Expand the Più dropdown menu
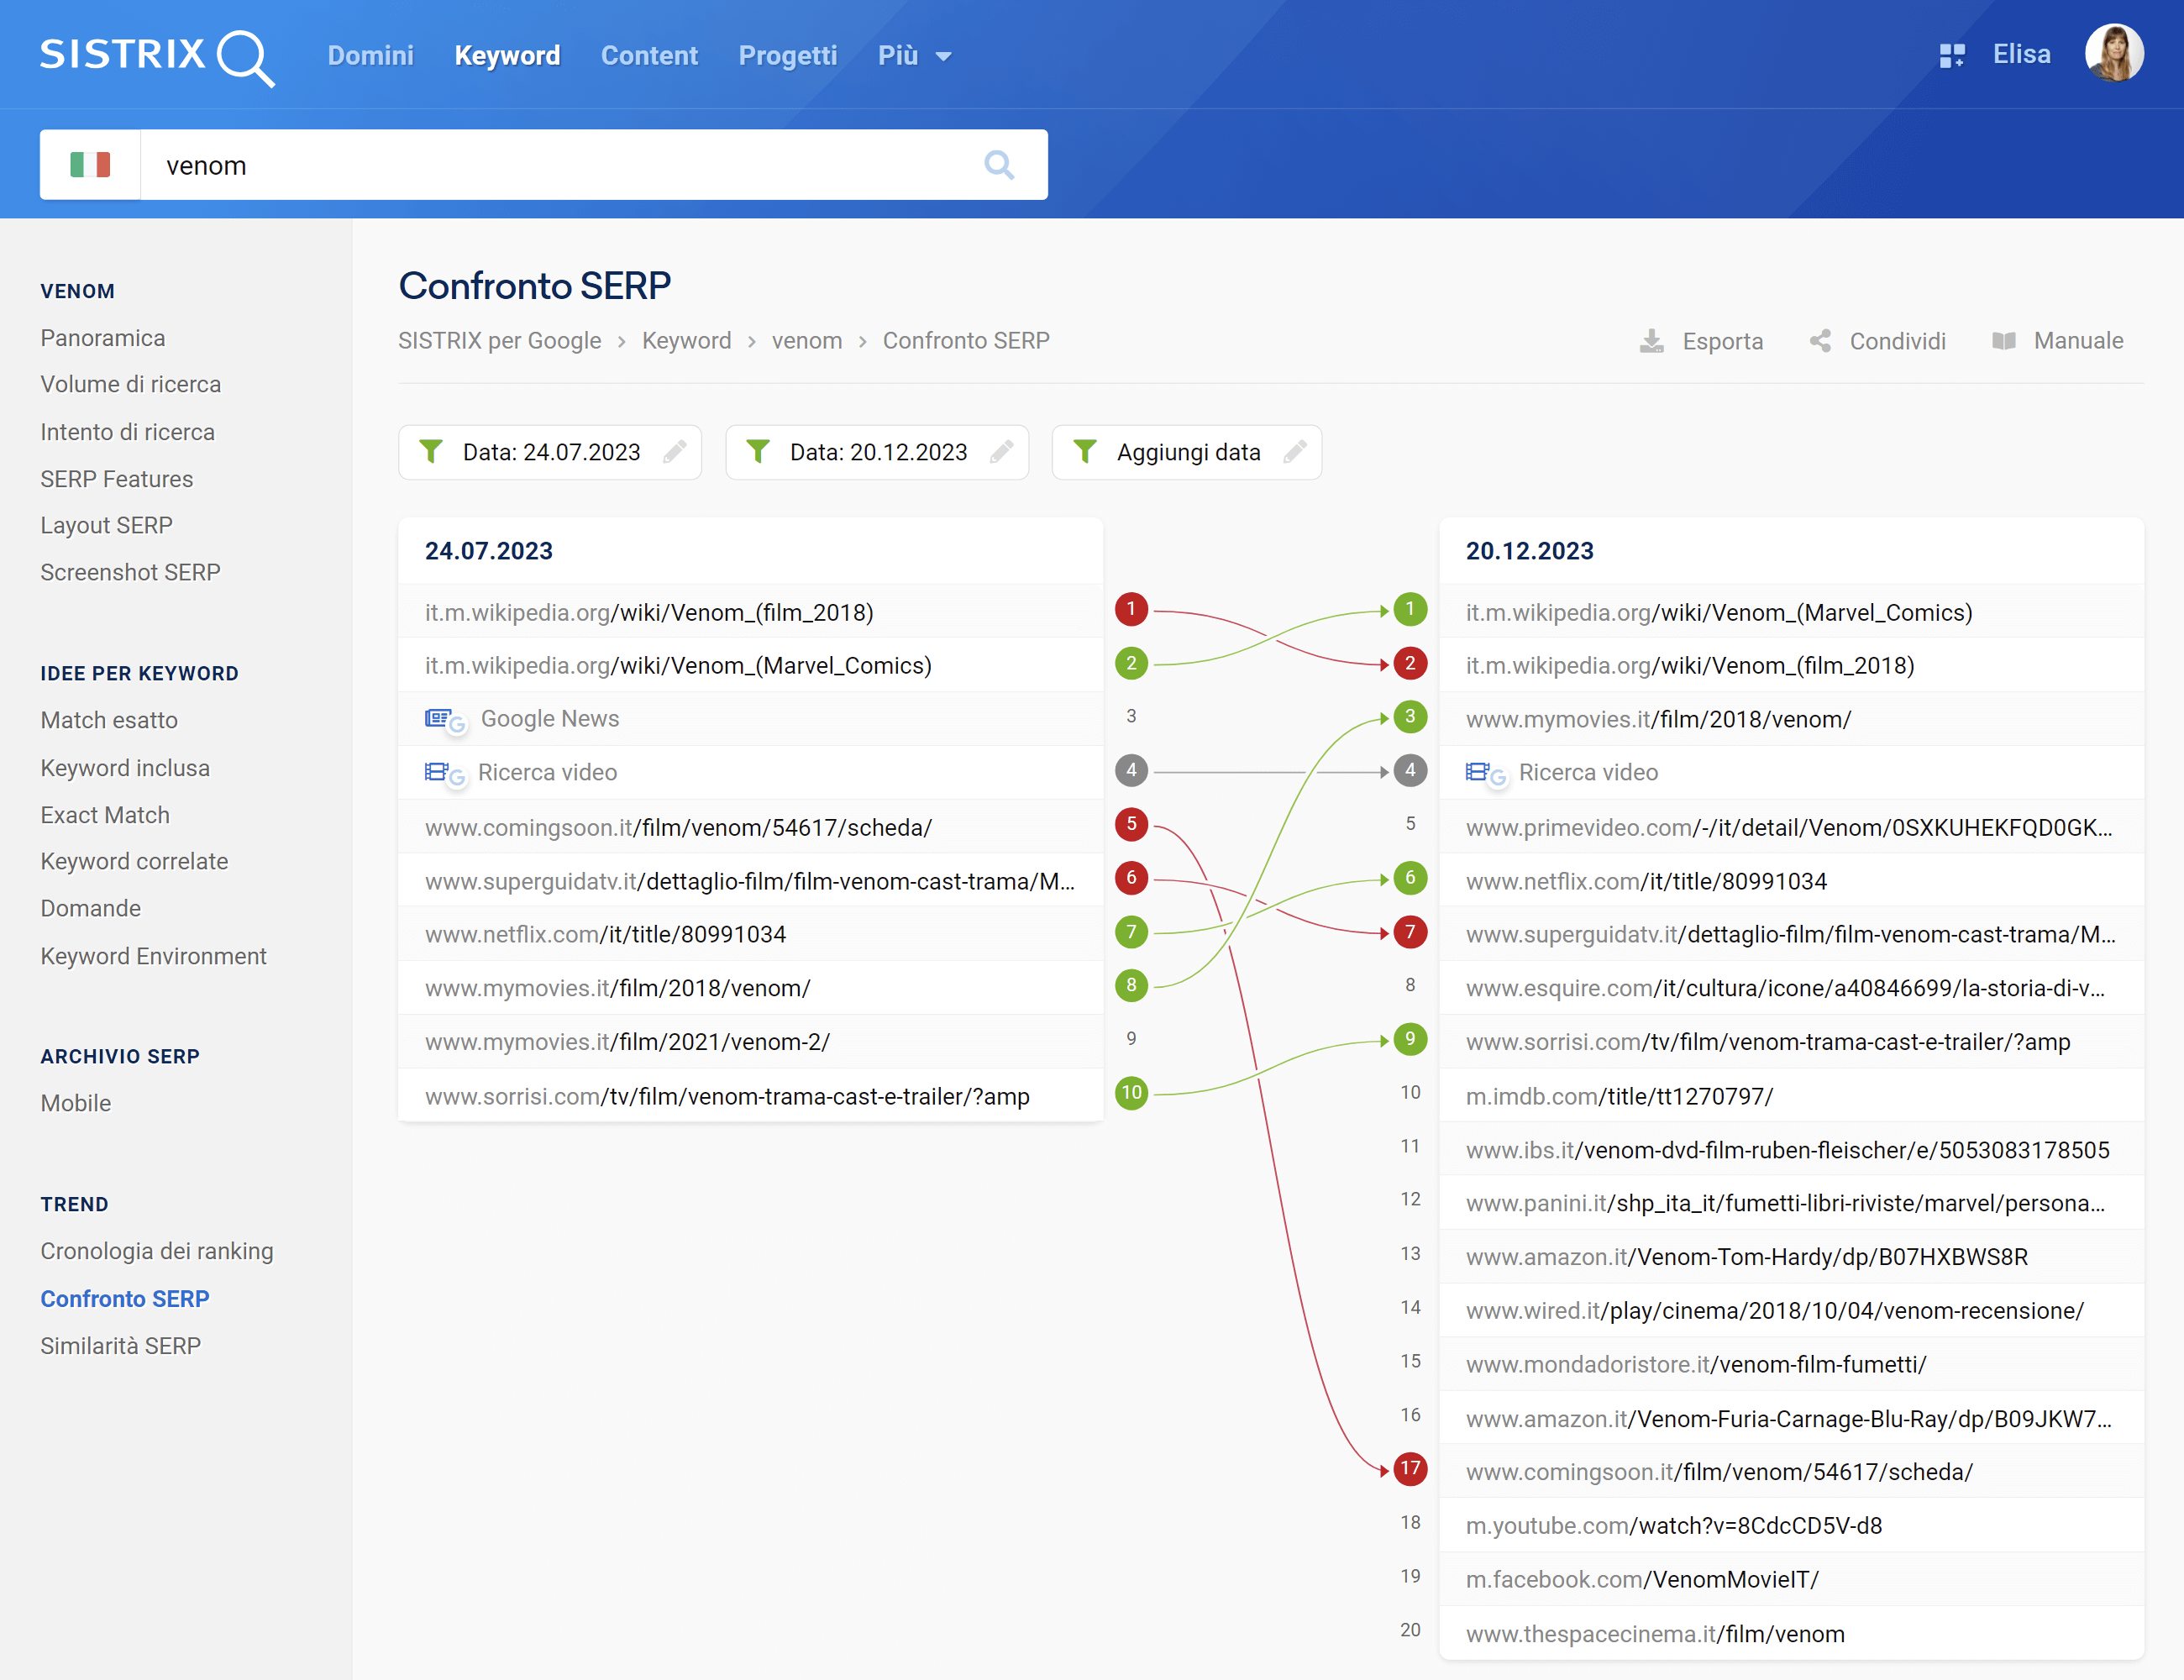Screen dimensions: 2184x1680 pos(914,56)
